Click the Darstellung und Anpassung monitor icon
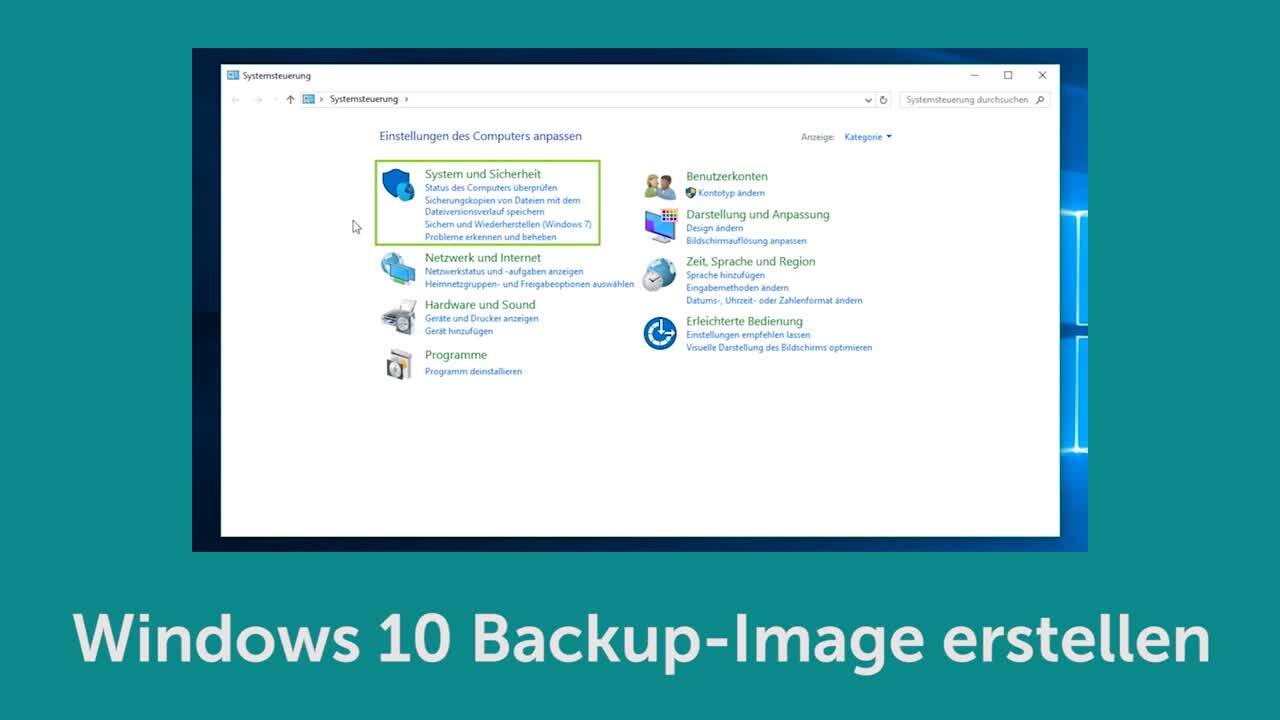The width and height of the screenshot is (1280, 720). pyautogui.click(x=661, y=226)
